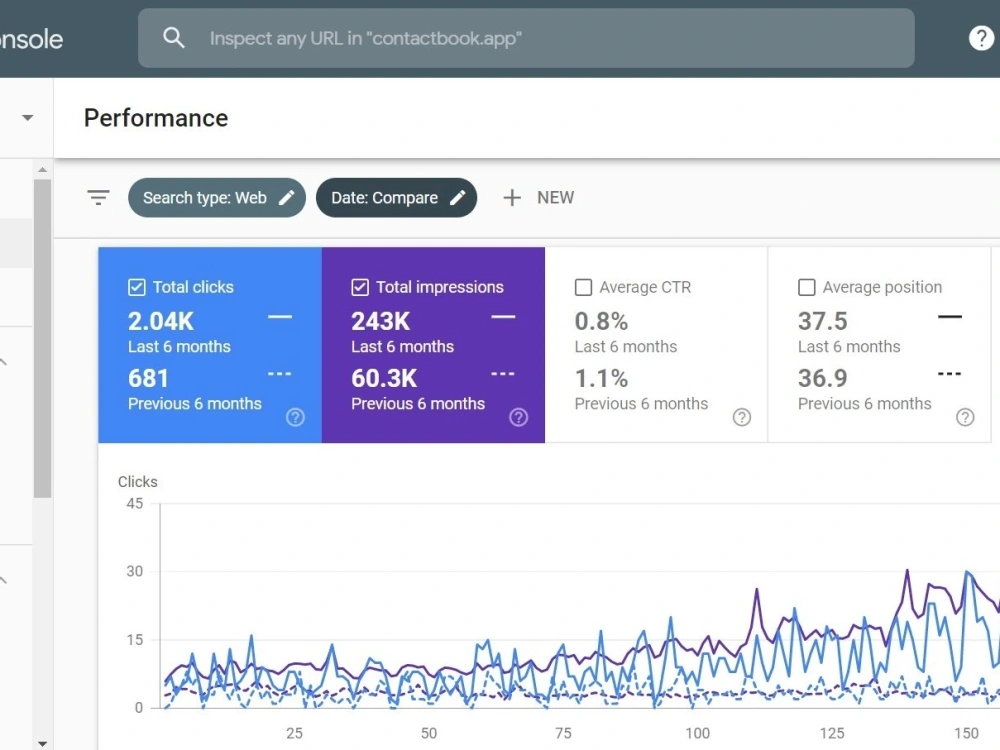The image size is (1000, 750).
Task: Open the help question mark icon in header
Action: [x=981, y=38]
